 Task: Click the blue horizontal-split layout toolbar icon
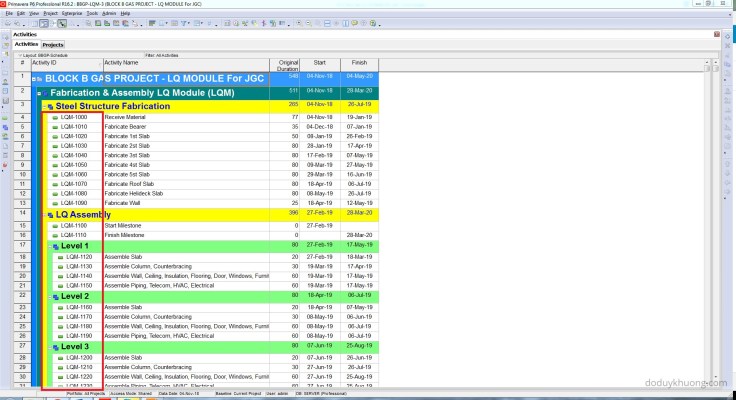[x=327, y=23]
